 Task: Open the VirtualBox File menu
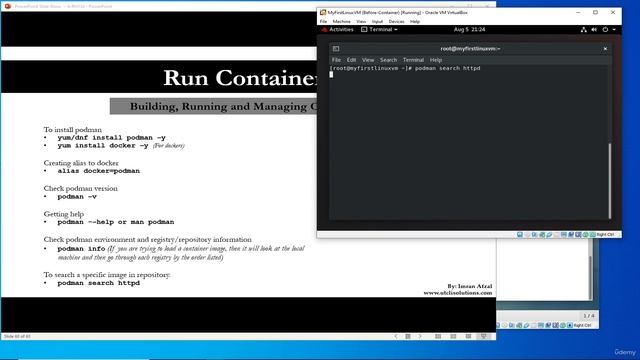click(323, 21)
